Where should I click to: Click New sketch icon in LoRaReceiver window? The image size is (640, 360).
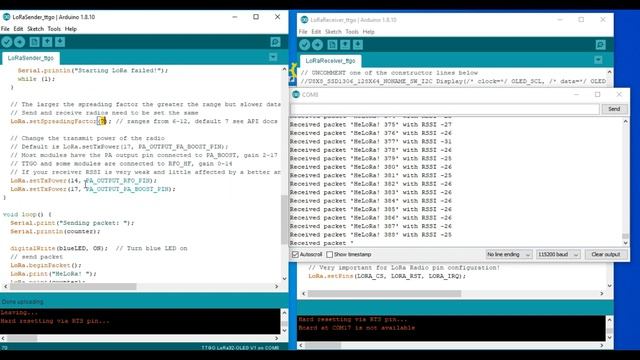(x=332, y=45)
